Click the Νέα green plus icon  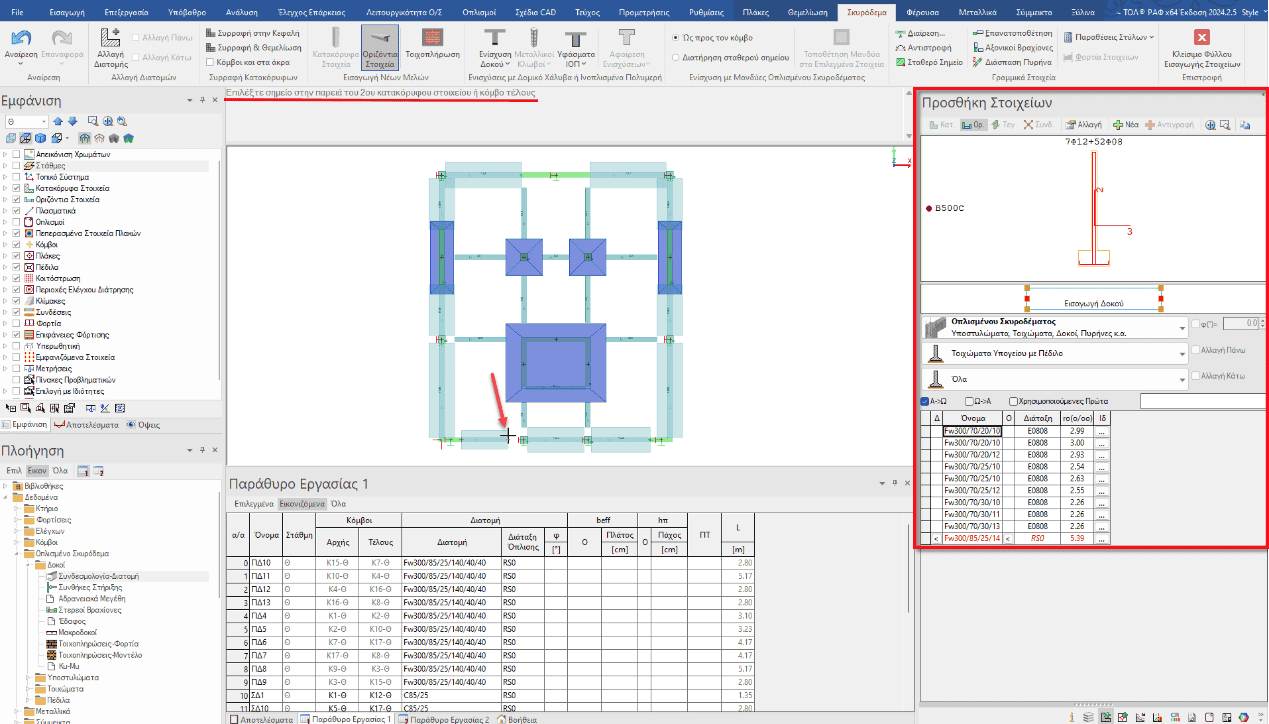tap(1126, 125)
